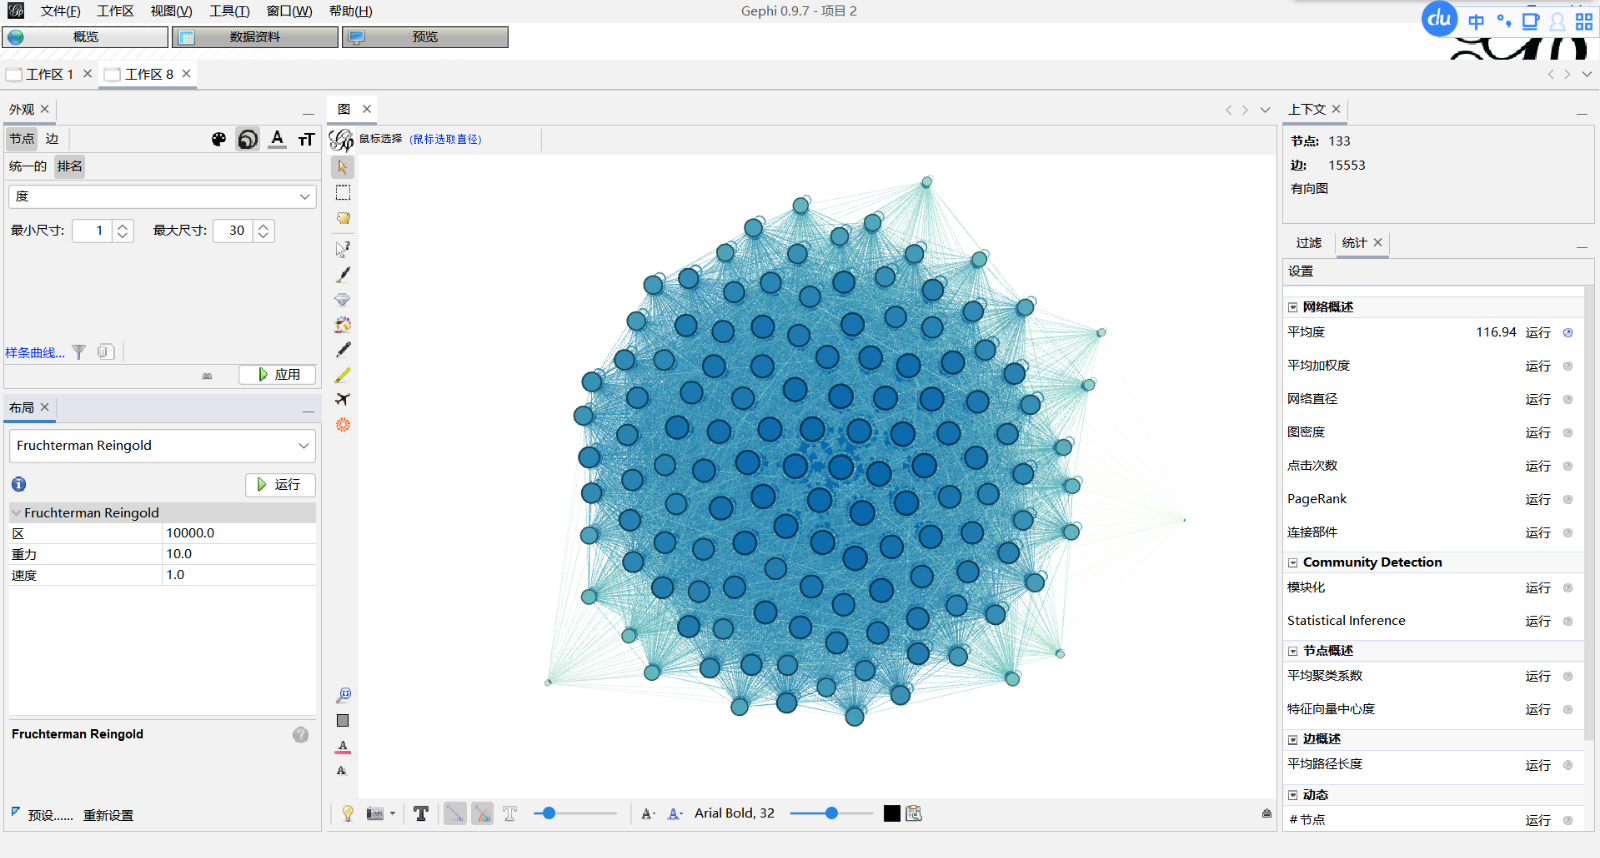Screen dimensions: 1600x858
Task: Collapse the dynamic (动态) section
Action: [x=1293, y=795]
